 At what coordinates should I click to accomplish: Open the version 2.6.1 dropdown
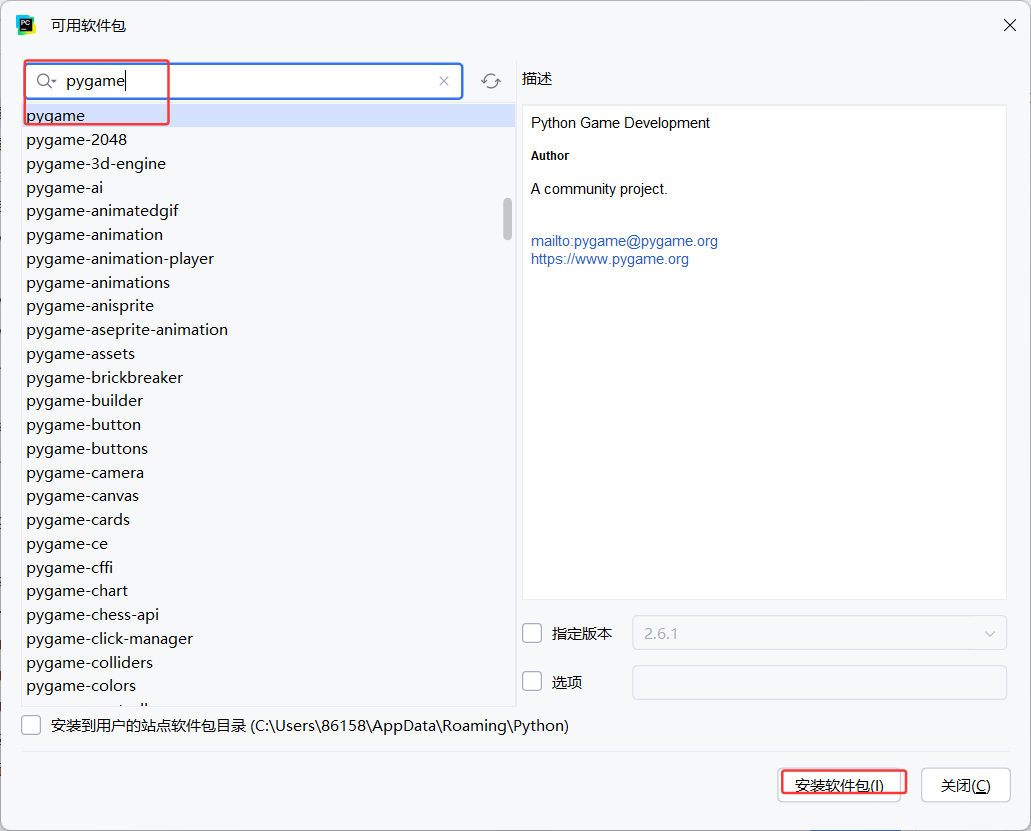click(x=819, y=633)
